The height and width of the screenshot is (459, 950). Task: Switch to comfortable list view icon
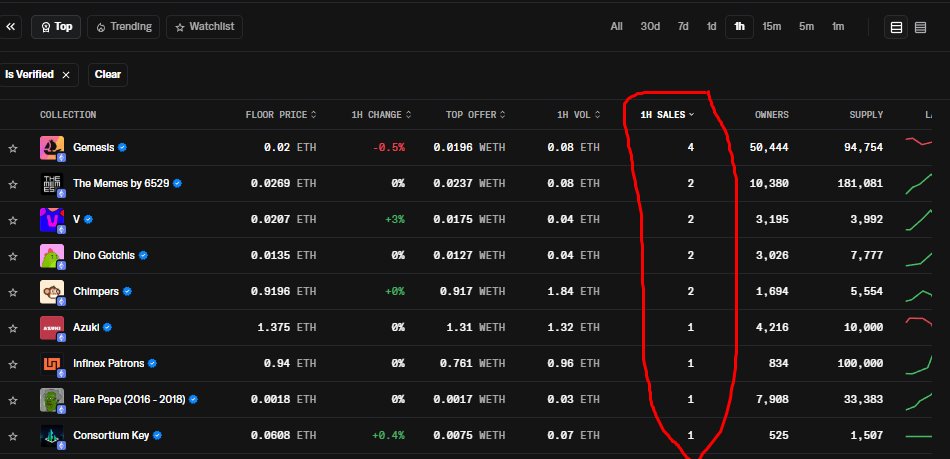896,27
